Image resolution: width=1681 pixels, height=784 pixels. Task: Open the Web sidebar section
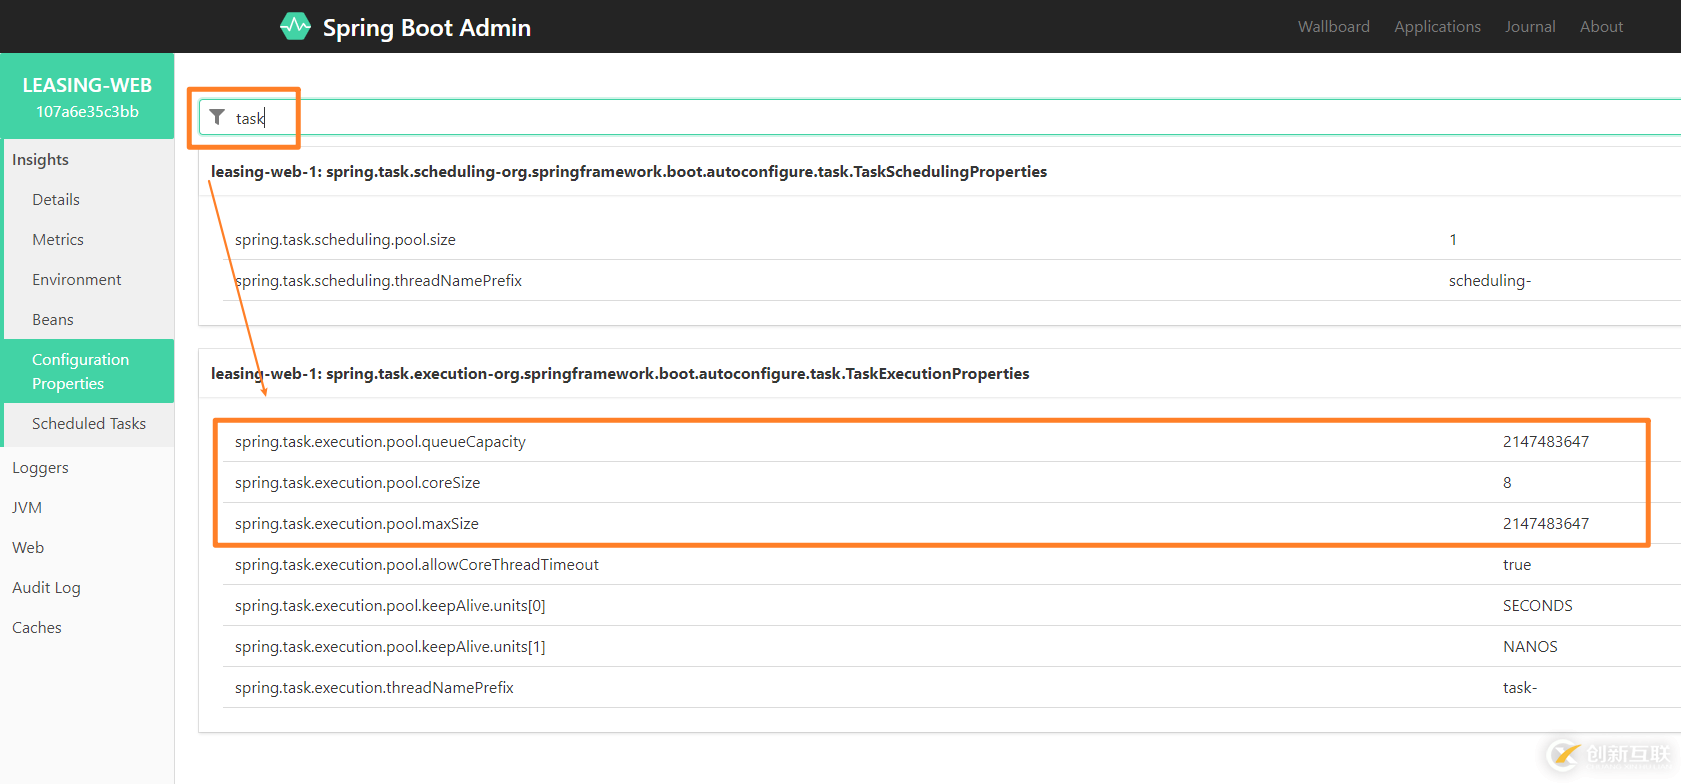click(28, 548)
